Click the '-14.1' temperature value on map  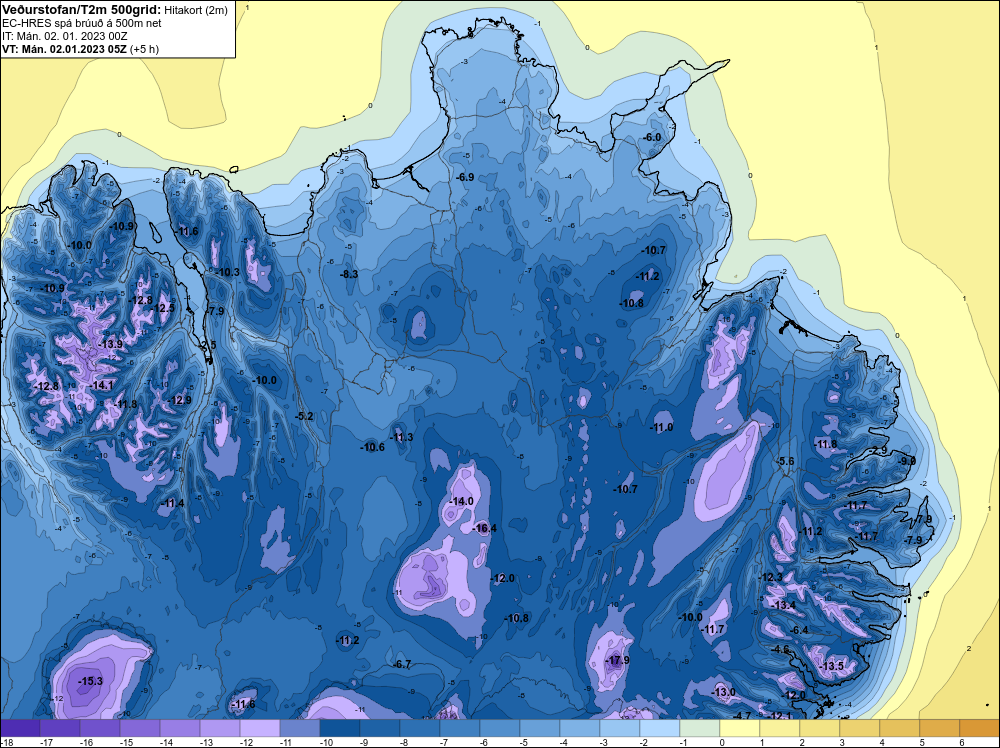pyautogui.click(x=101, y=385)
